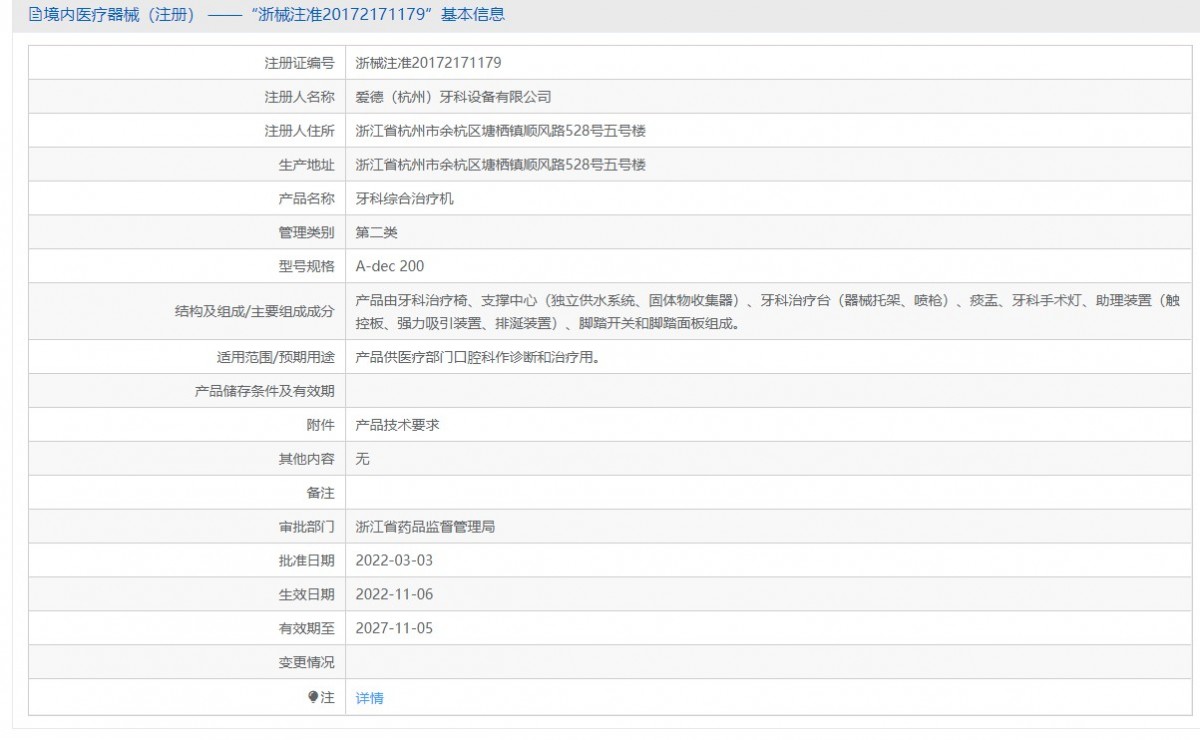Click the address value in 生产地址 row
This screenshot has width=1200, height=740.
(x=501, y=165)
